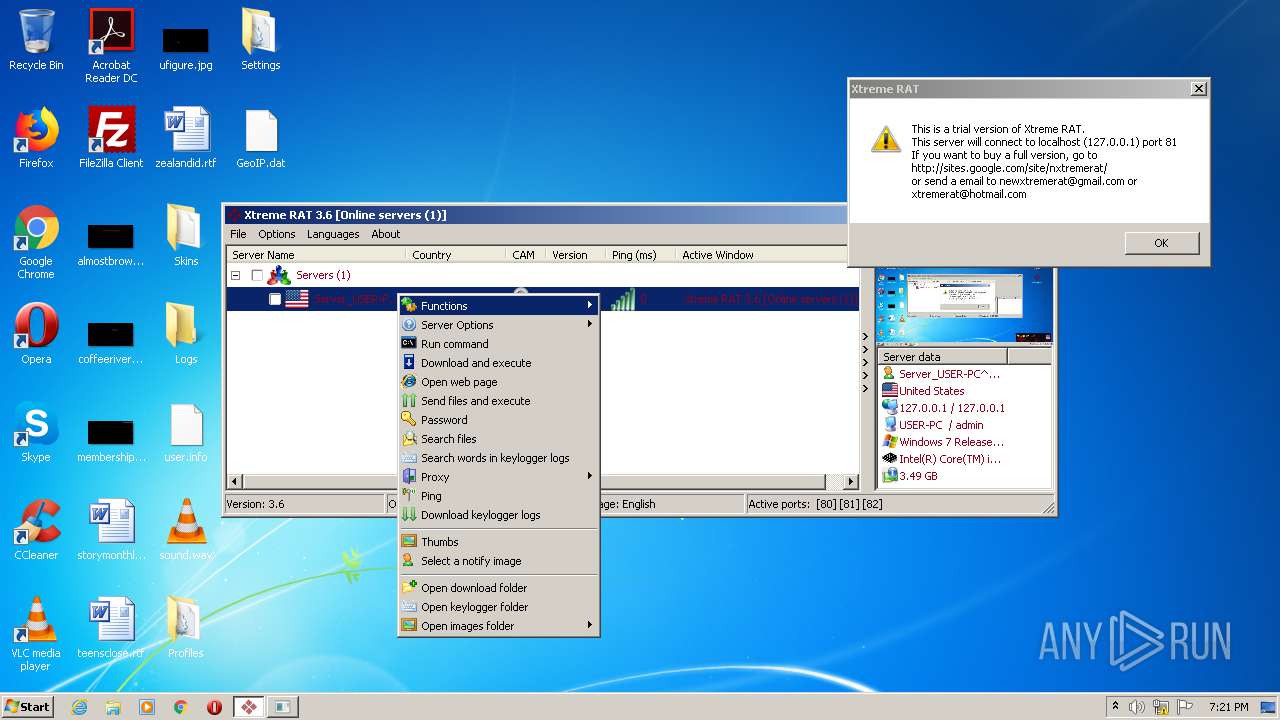This screenshot has height=720, width=1280.
Task: Open the Options menu in Xtreme RAT
Action: [277, 234]
